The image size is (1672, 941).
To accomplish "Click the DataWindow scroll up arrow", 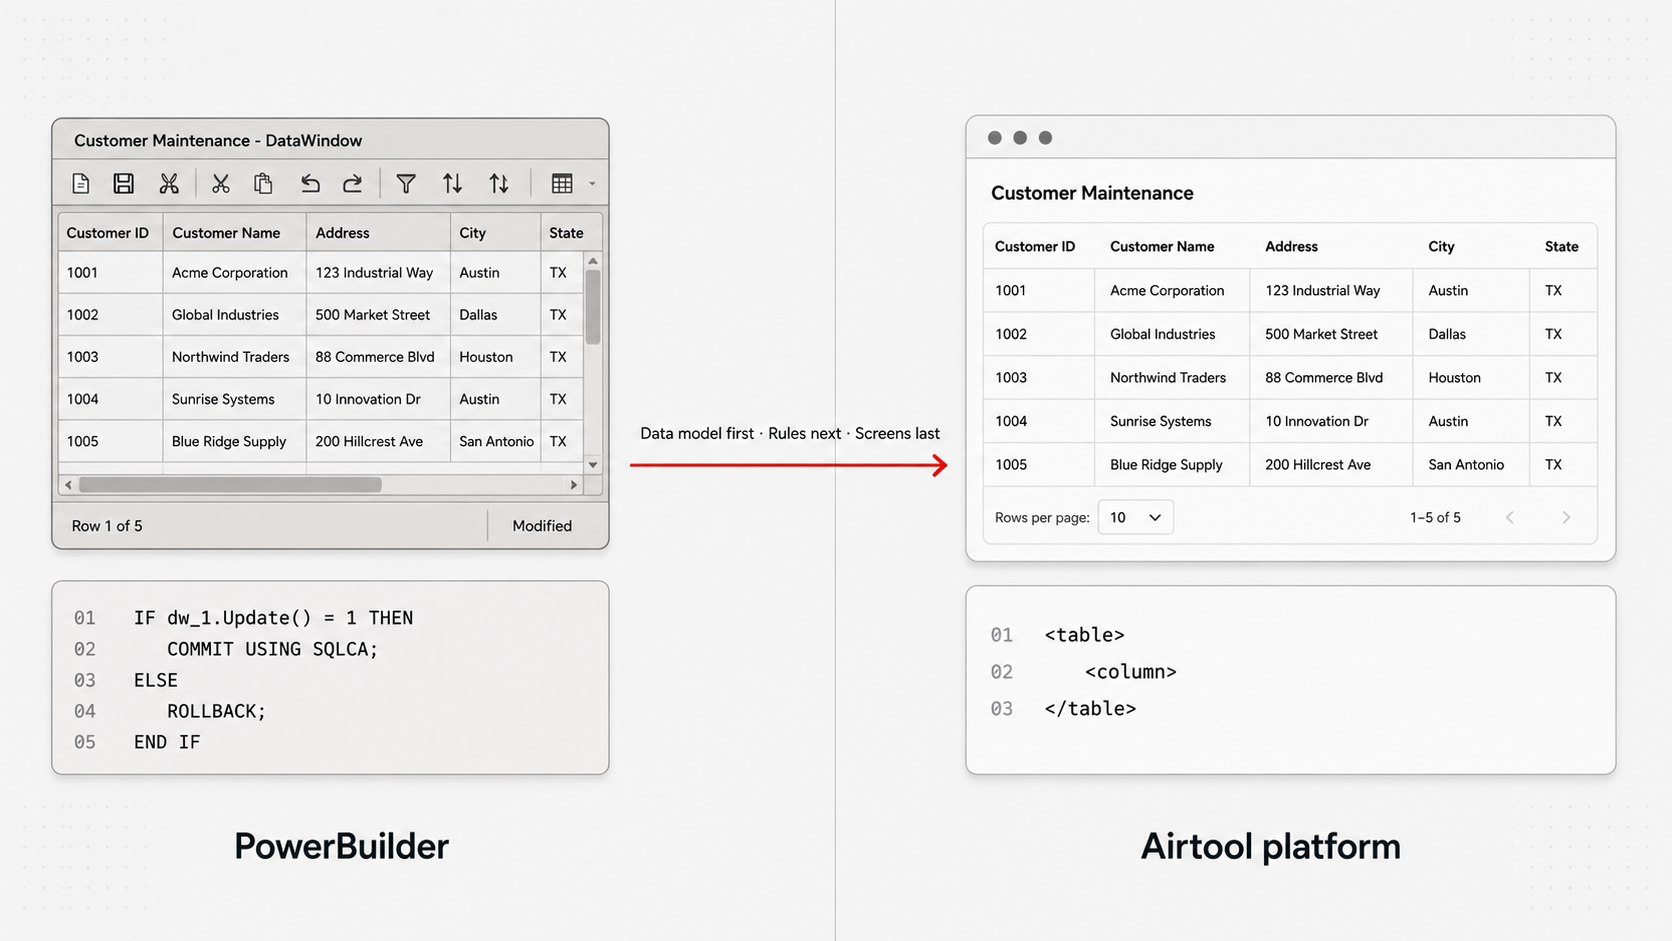I will click(593, 261).
